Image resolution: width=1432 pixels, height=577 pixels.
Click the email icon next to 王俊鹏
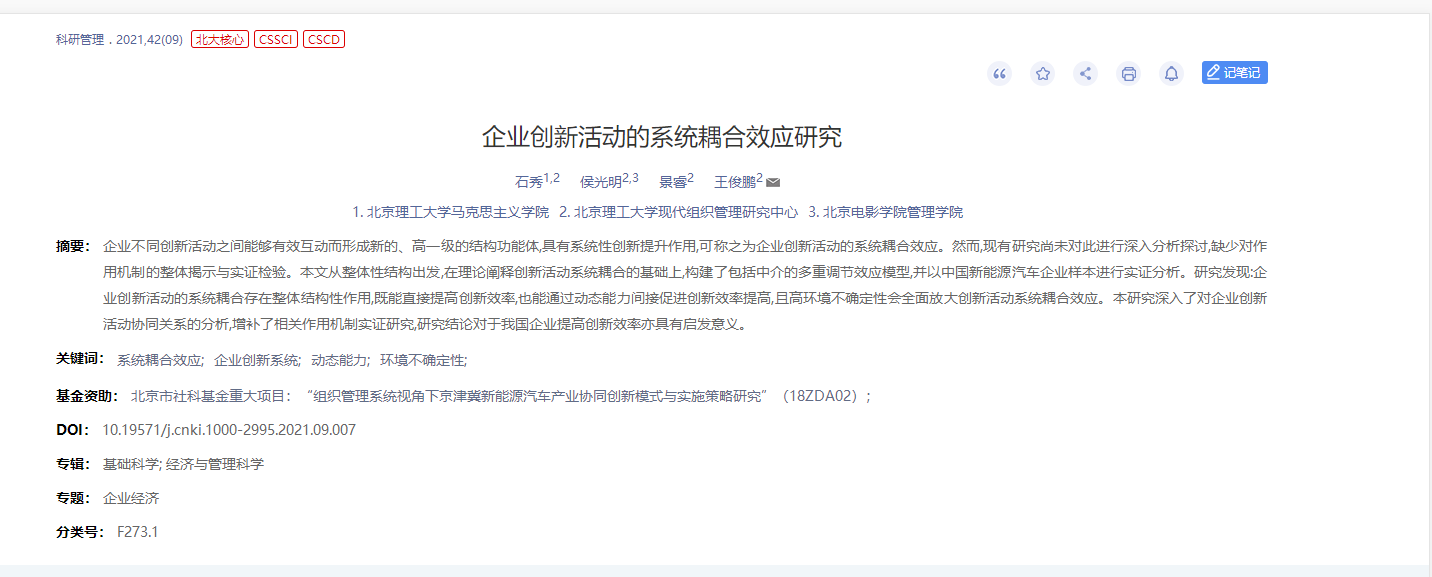pos(775,182)
